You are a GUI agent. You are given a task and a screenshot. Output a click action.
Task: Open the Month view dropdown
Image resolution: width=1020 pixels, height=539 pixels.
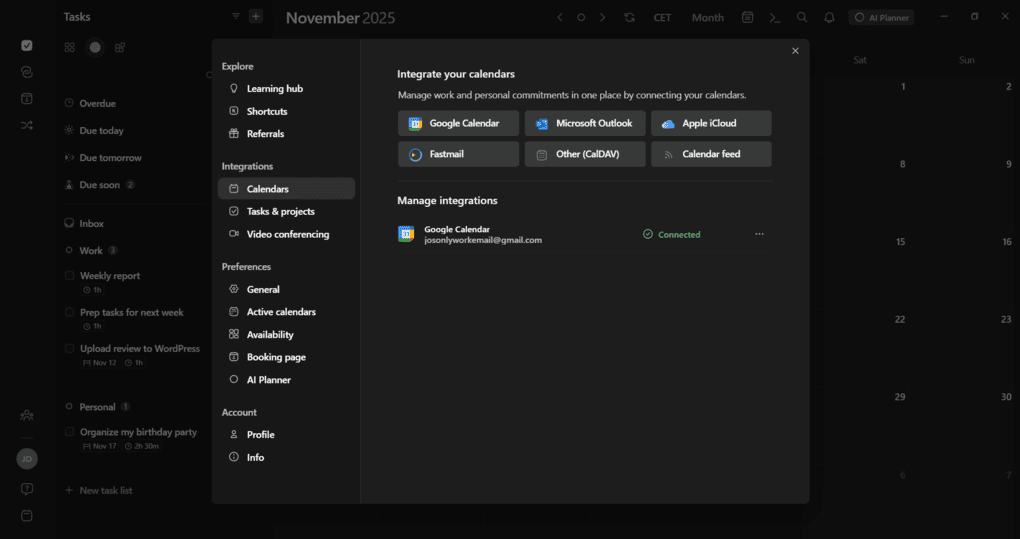tap(708, 18)
